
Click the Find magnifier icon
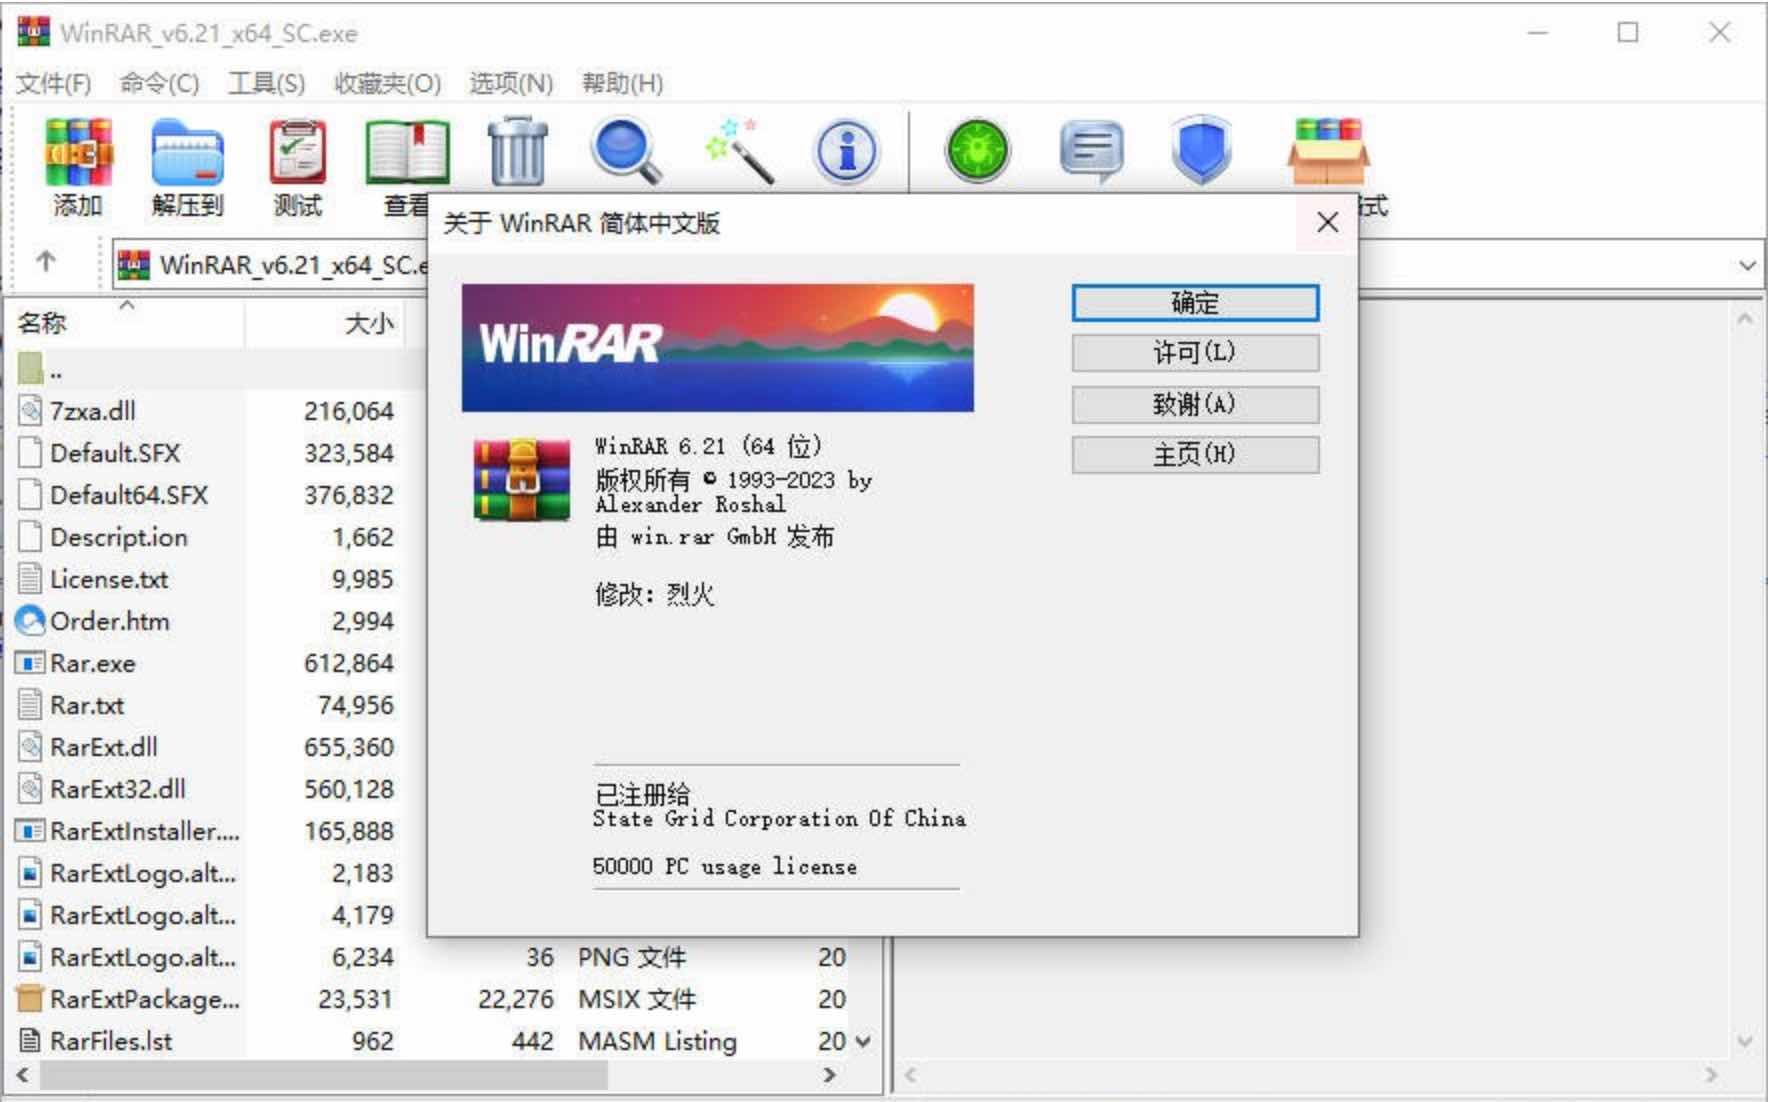coord(626,152)
